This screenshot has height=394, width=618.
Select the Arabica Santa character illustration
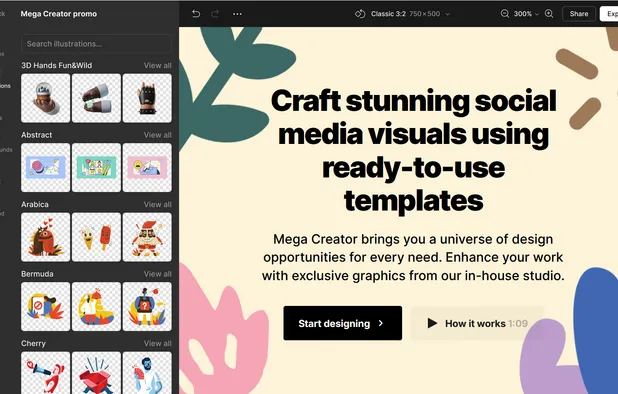point(147,237)
